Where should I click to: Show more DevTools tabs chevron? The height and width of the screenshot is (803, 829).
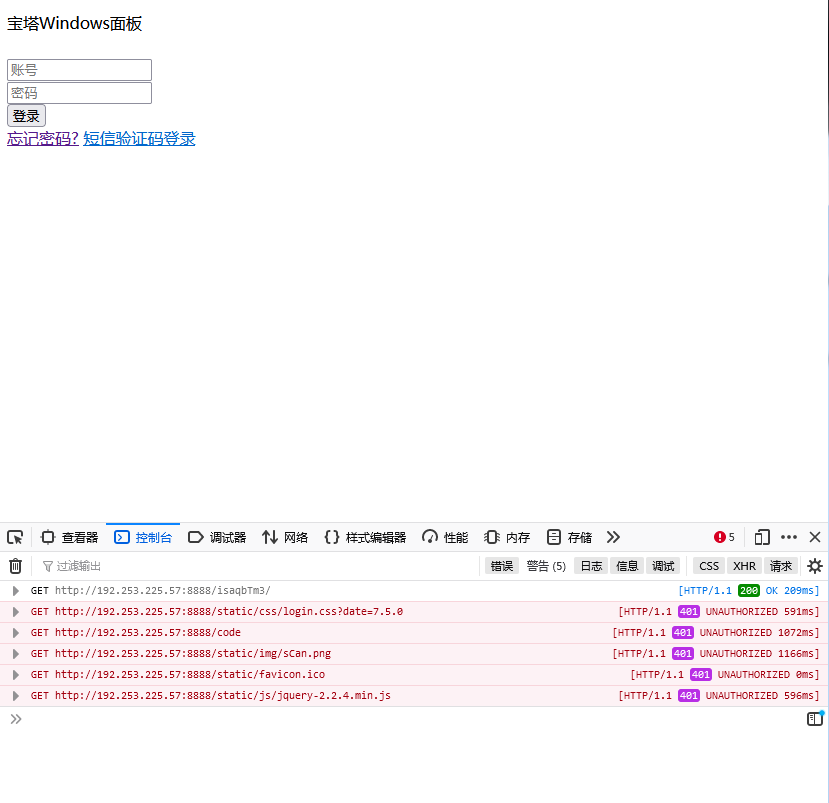point(613,538)
